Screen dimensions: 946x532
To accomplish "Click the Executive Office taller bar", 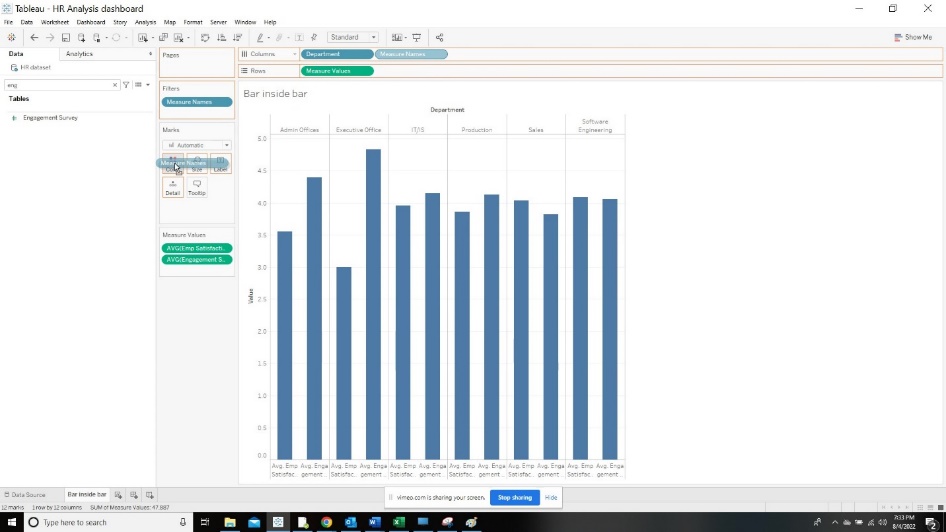I will pyautogui.click(x=373, y=305).
